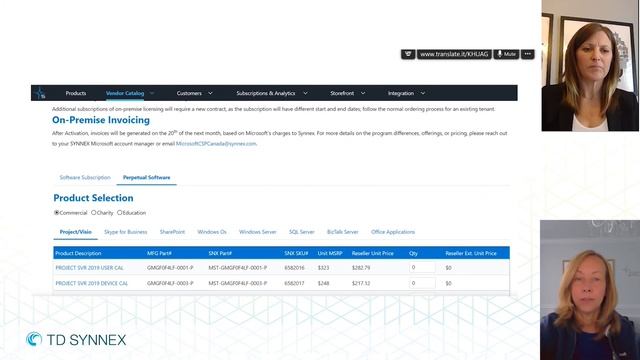The width and height of the screenshot is (640, 360).
Task: Click the top presenter video thumbnail
Action: (x=590, y=66)
